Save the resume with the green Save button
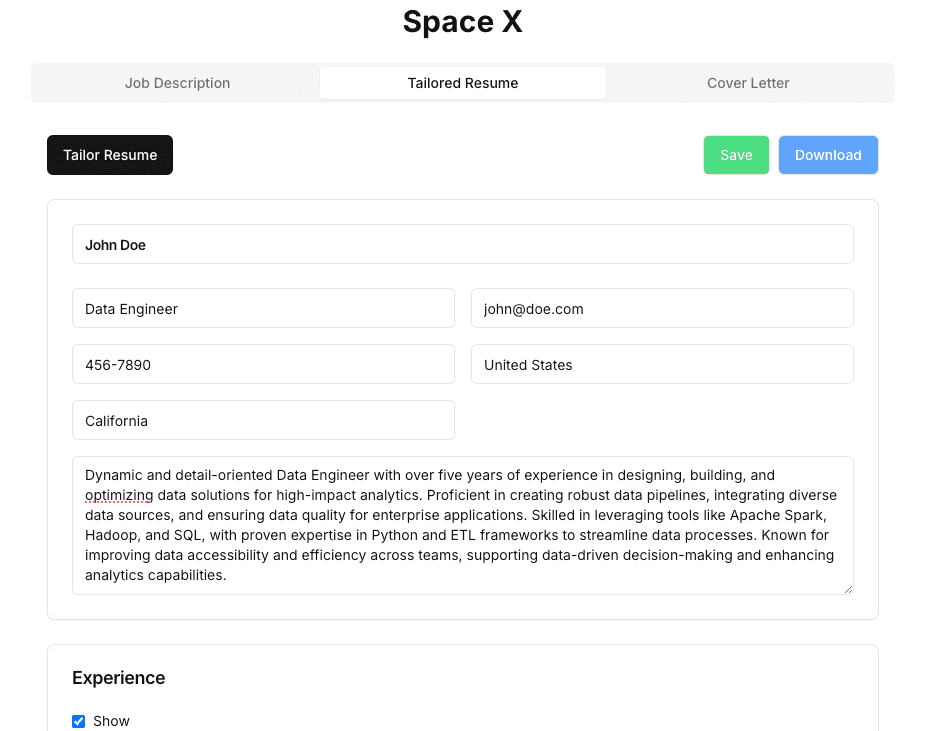Image resolution: width=929 pixels, height=731 pixels. click(x=736, y=155)
